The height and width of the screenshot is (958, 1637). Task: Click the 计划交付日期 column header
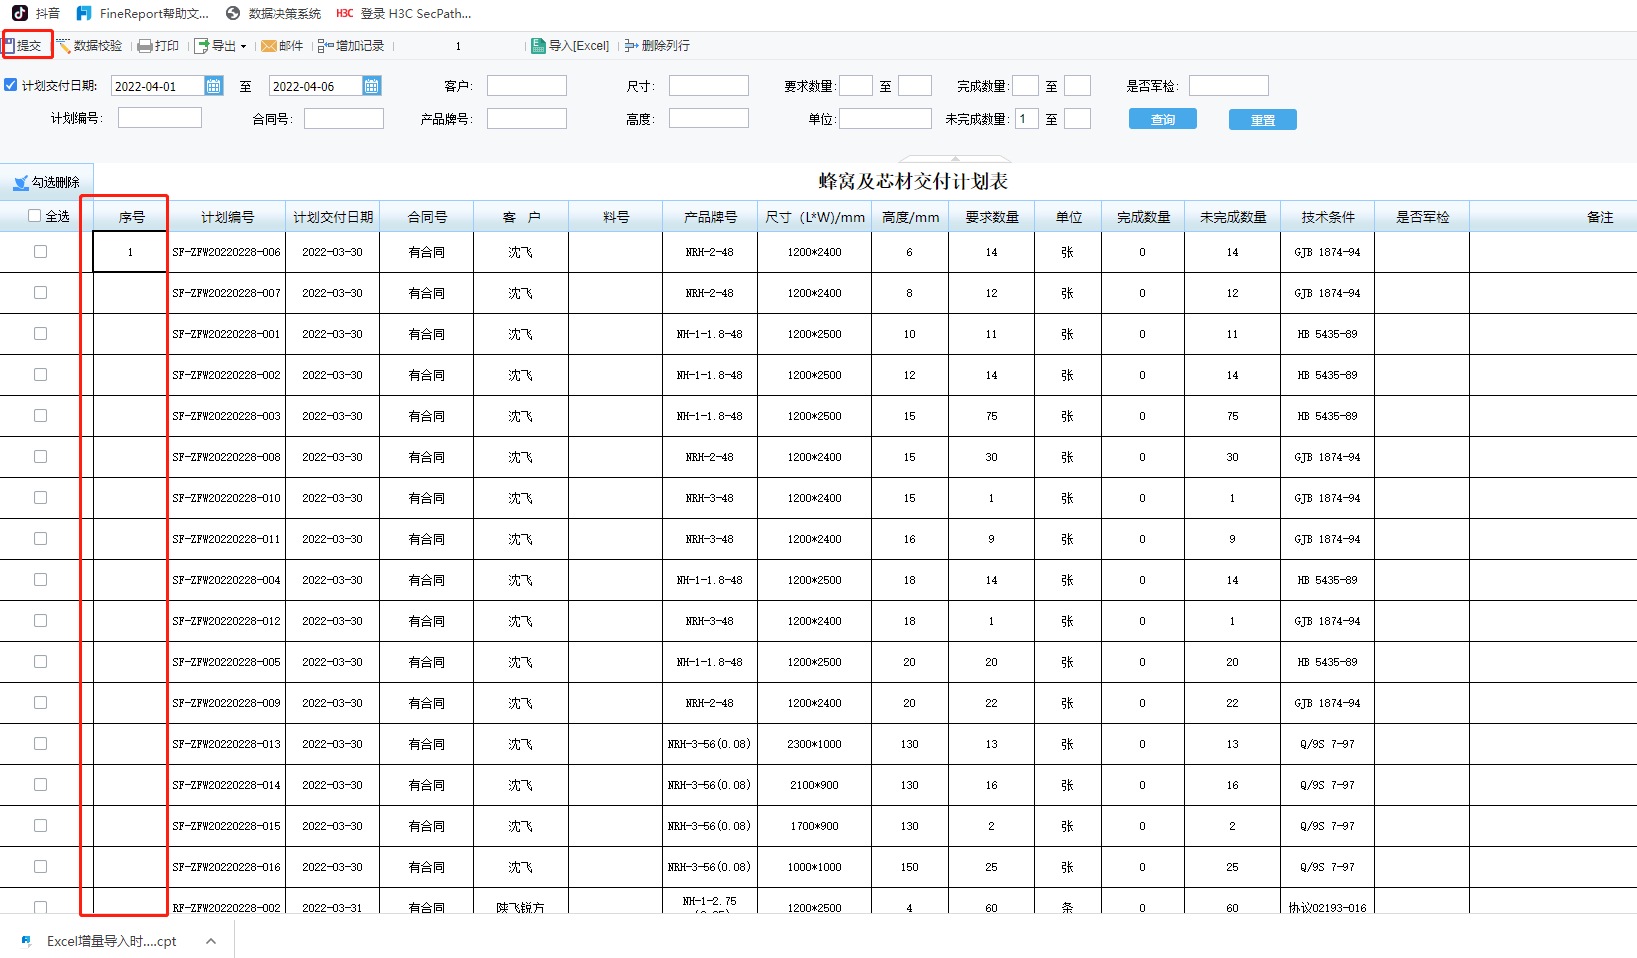click(x=333, y=217)
